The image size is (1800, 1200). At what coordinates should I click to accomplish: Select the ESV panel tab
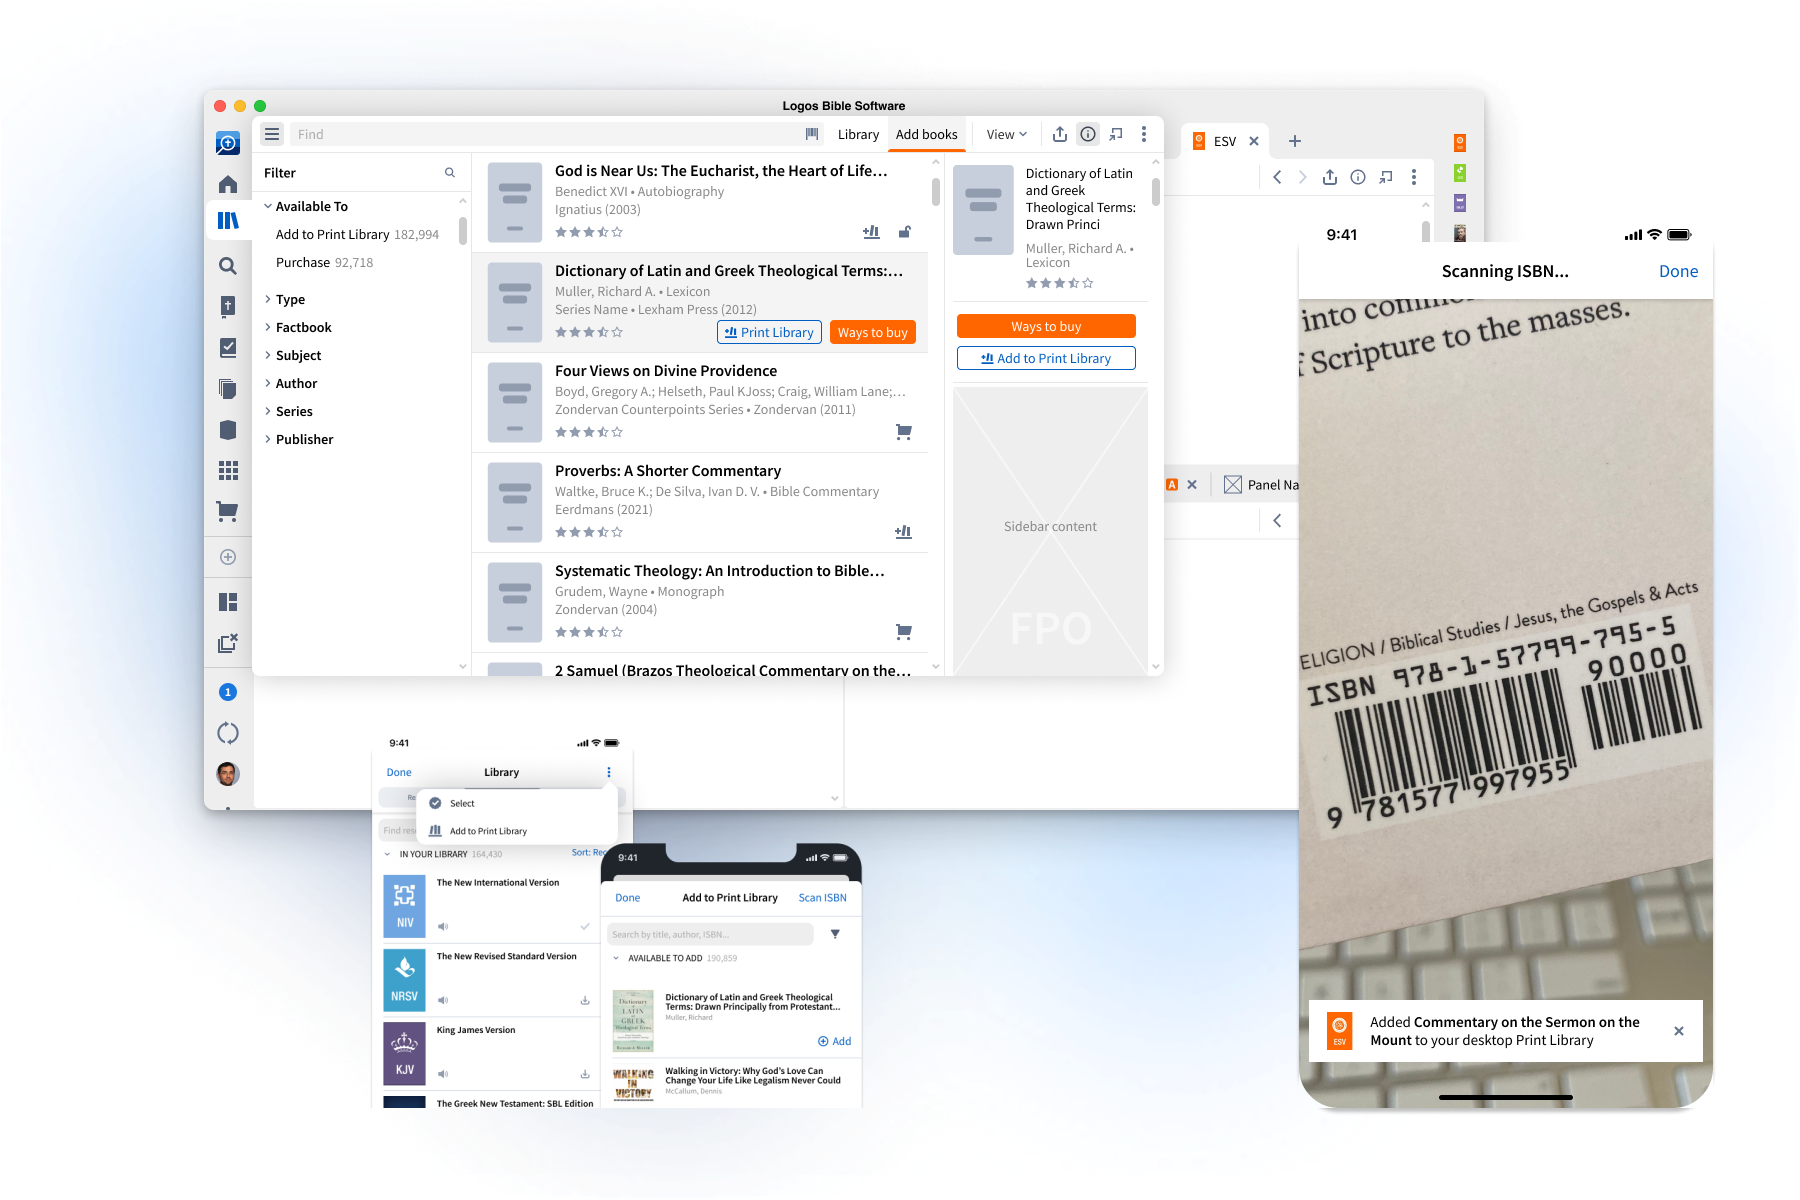click(1224, 141)
